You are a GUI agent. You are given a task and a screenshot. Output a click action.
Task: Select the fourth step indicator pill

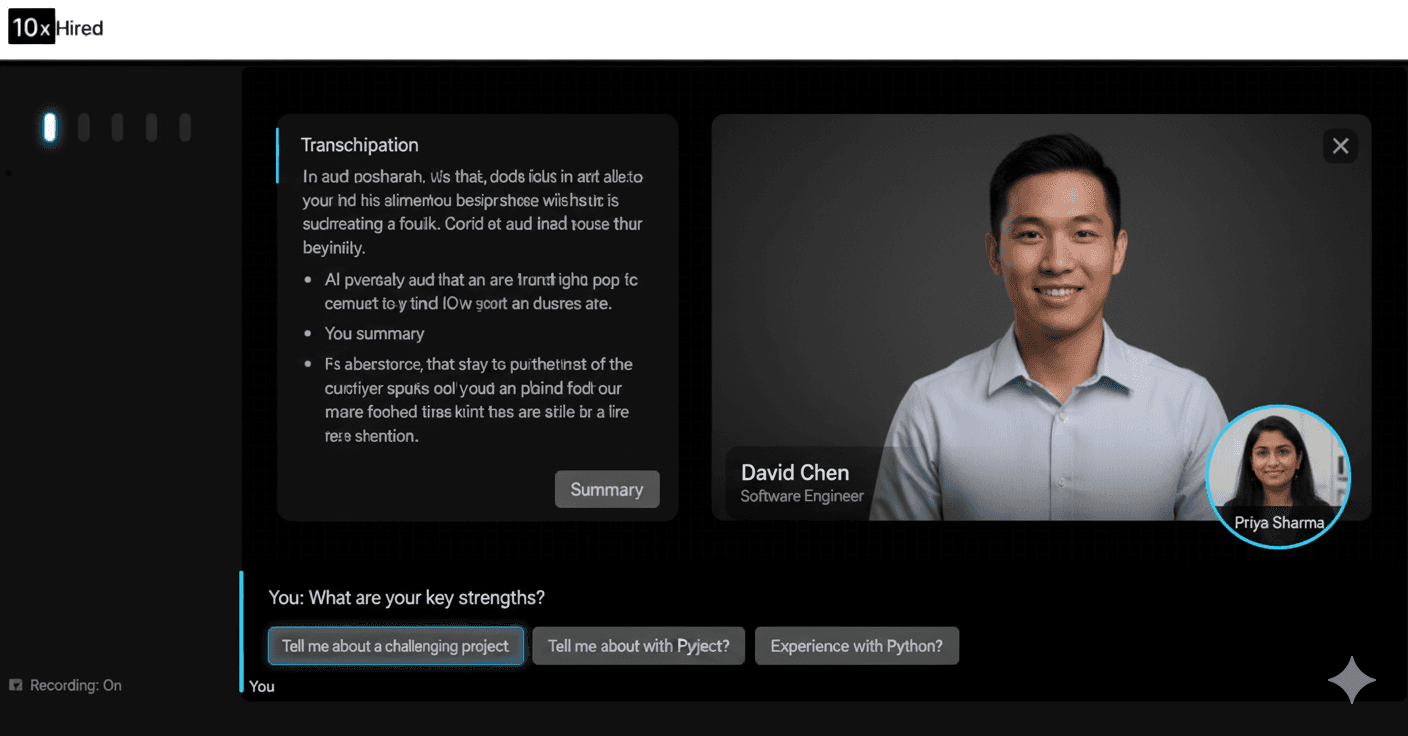click(152, 127)
